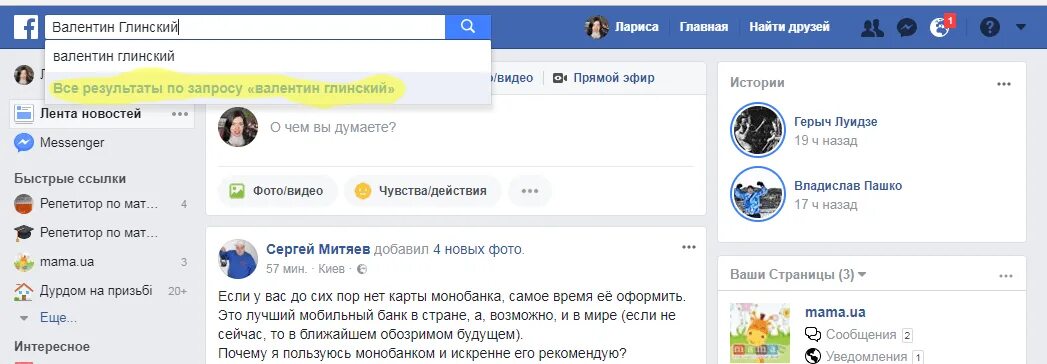Click the search magnifier button
This screenshot has height=364, width=1047.
pyautogui.click(x=468, y=27)
